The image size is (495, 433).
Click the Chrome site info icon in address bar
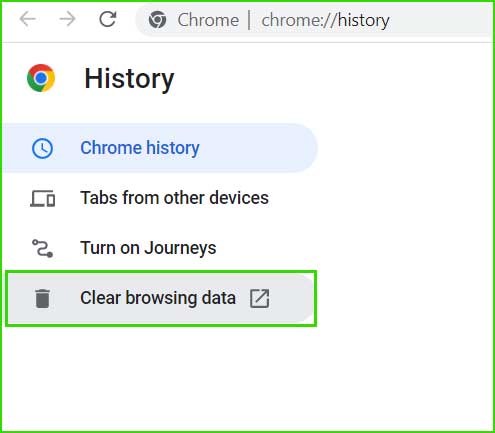(x=157, y=20)
